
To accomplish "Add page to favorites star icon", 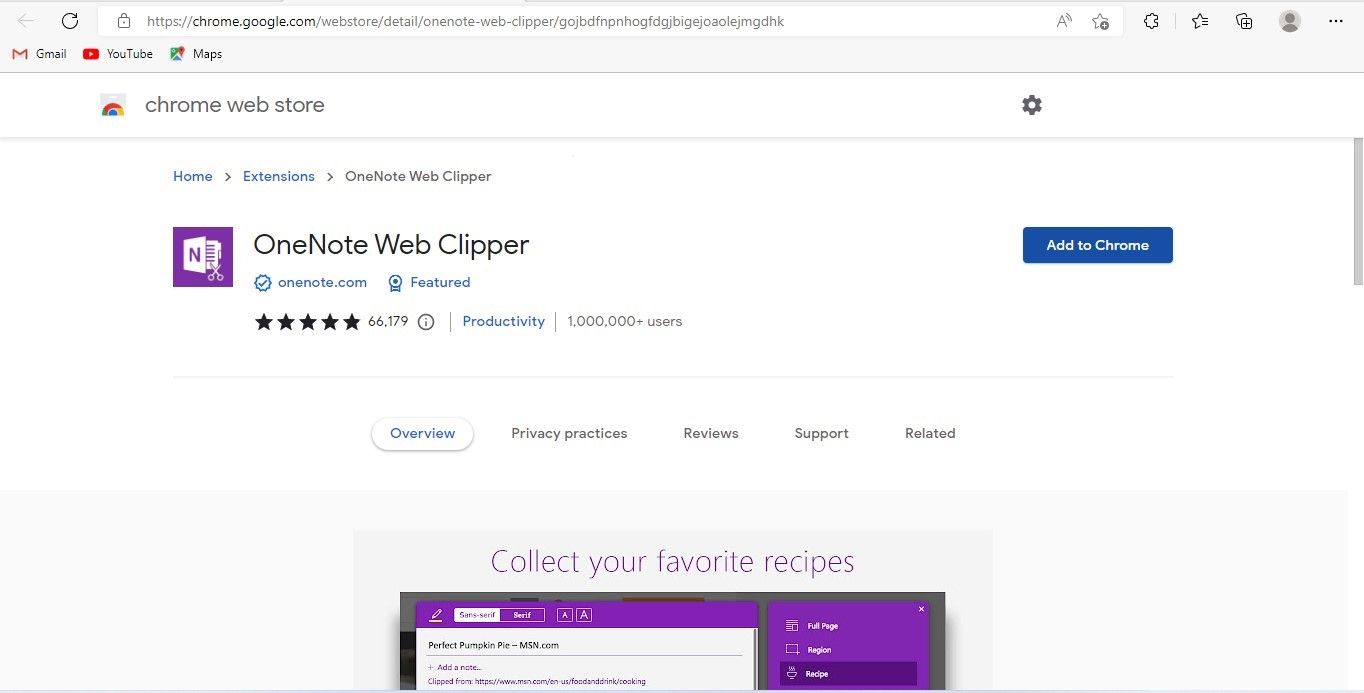I will click(x=1100, y=21).
